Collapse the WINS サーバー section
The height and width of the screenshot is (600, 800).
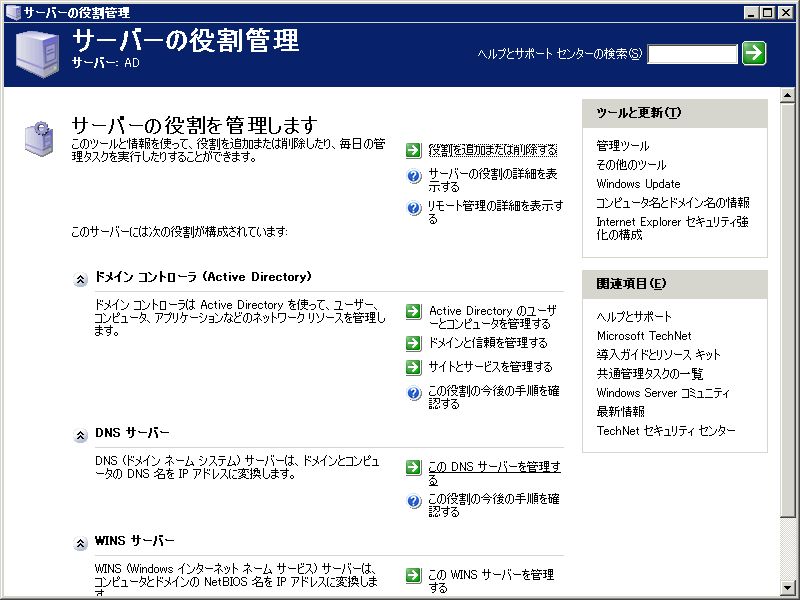pyautogui.click(x=80, y=544)
